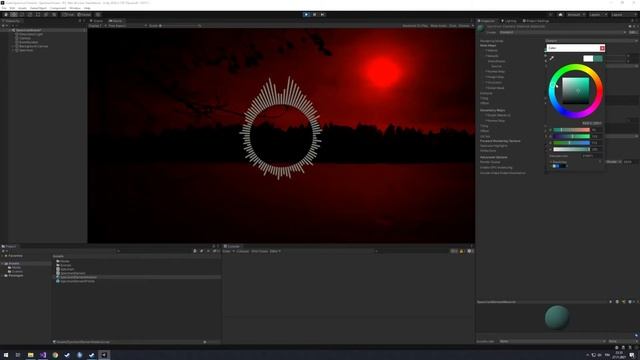Click the Game view Scale slider
This screenshot has width=640, height=360.
(180, 26)
